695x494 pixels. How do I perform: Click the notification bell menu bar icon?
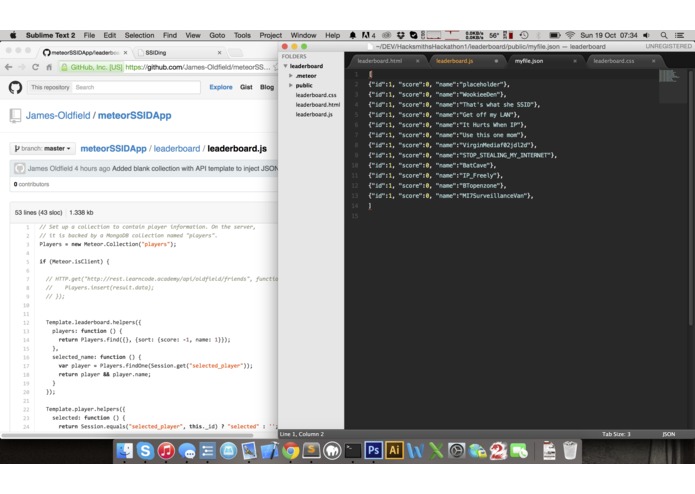(353, 35)
